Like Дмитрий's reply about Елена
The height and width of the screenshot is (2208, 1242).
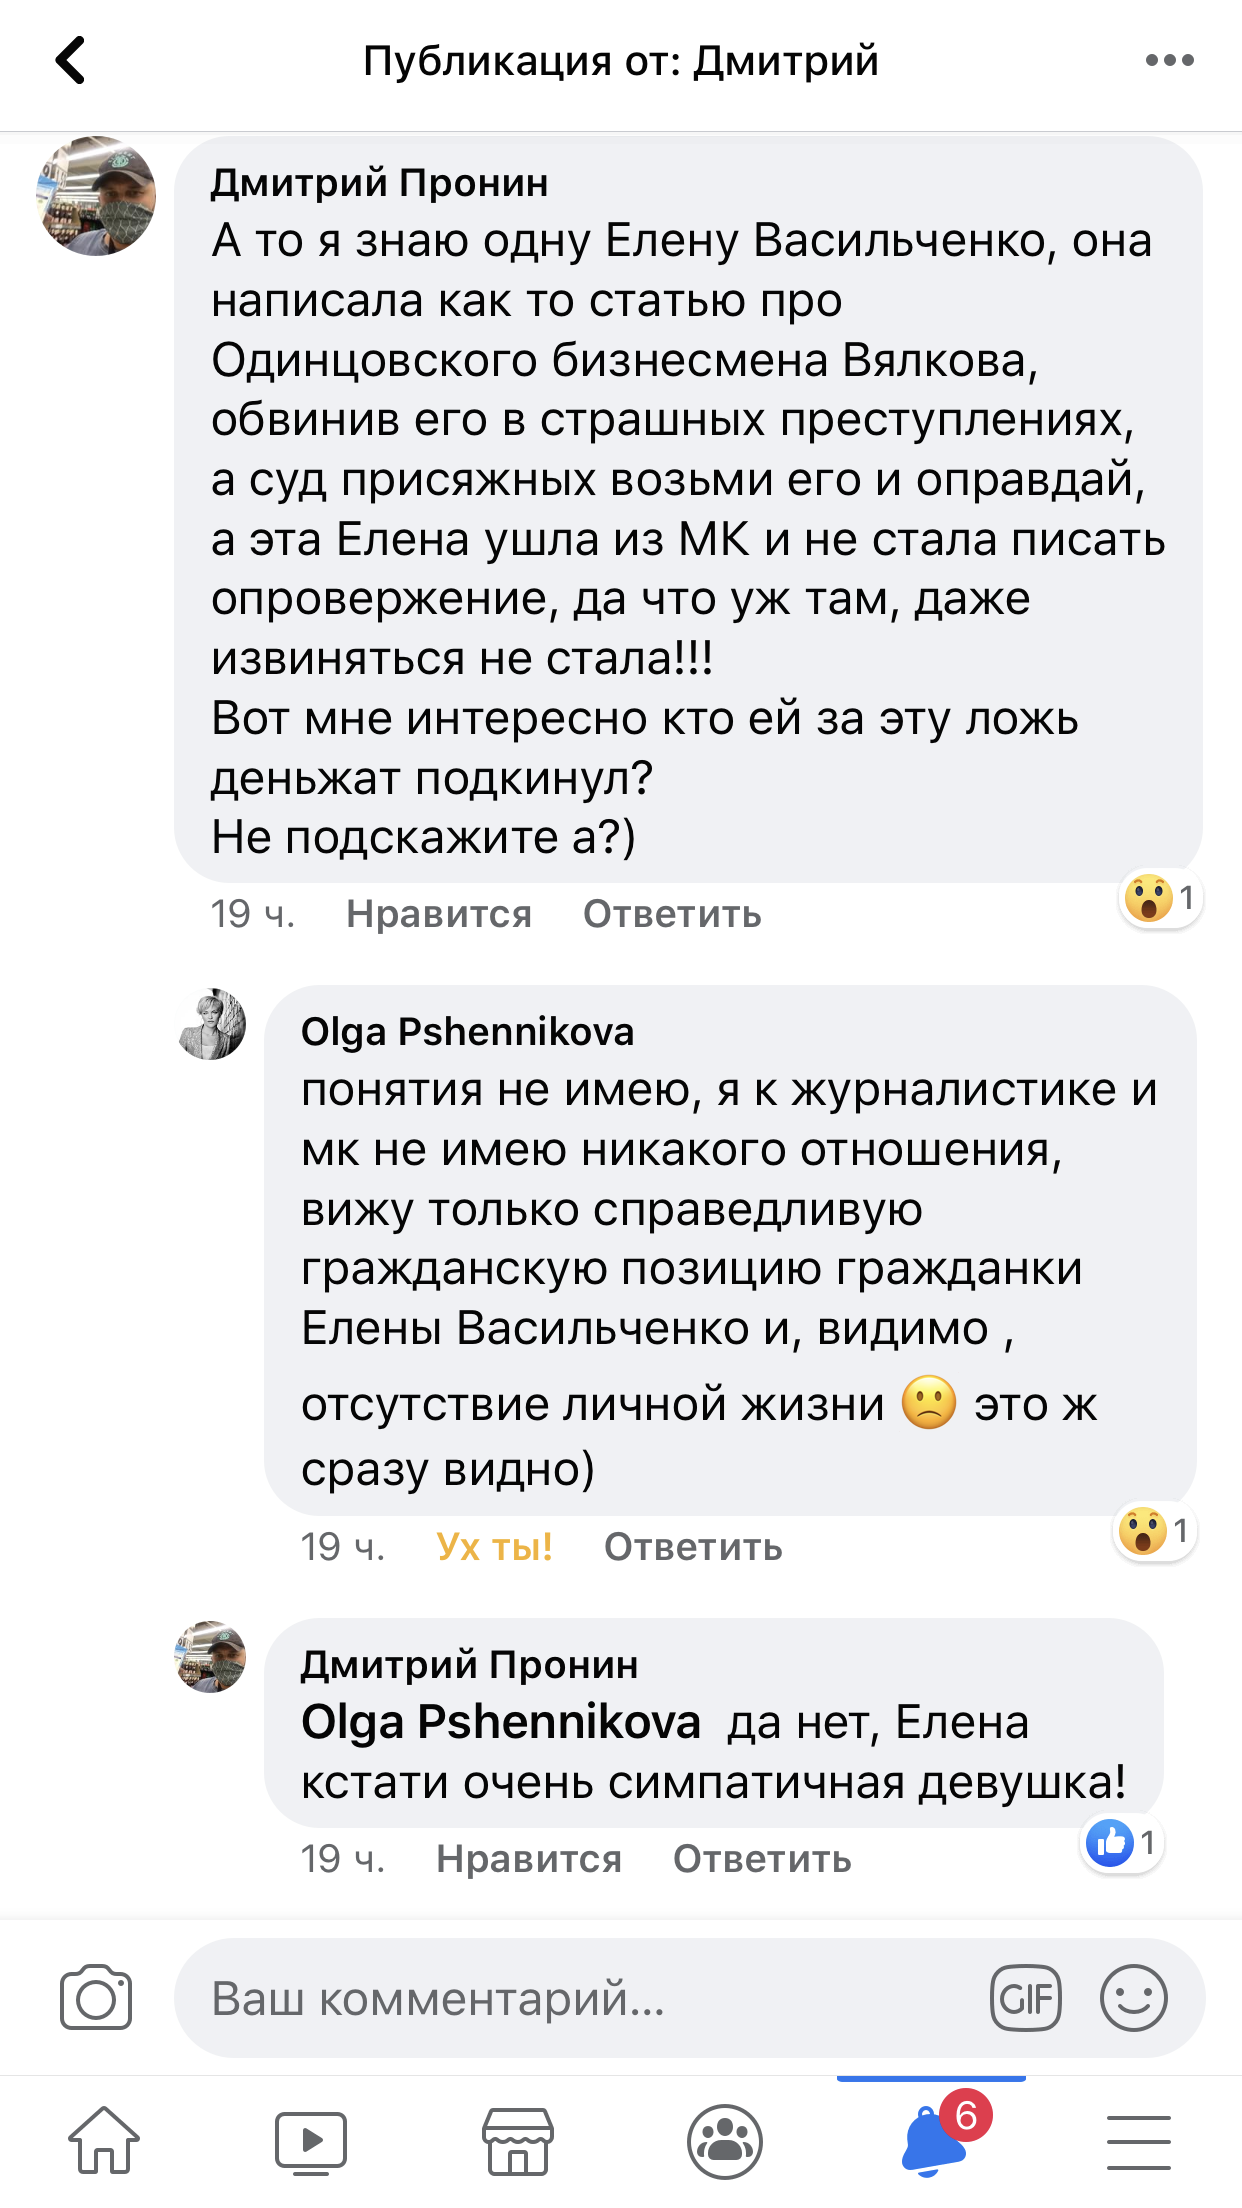coord(528,1859)
